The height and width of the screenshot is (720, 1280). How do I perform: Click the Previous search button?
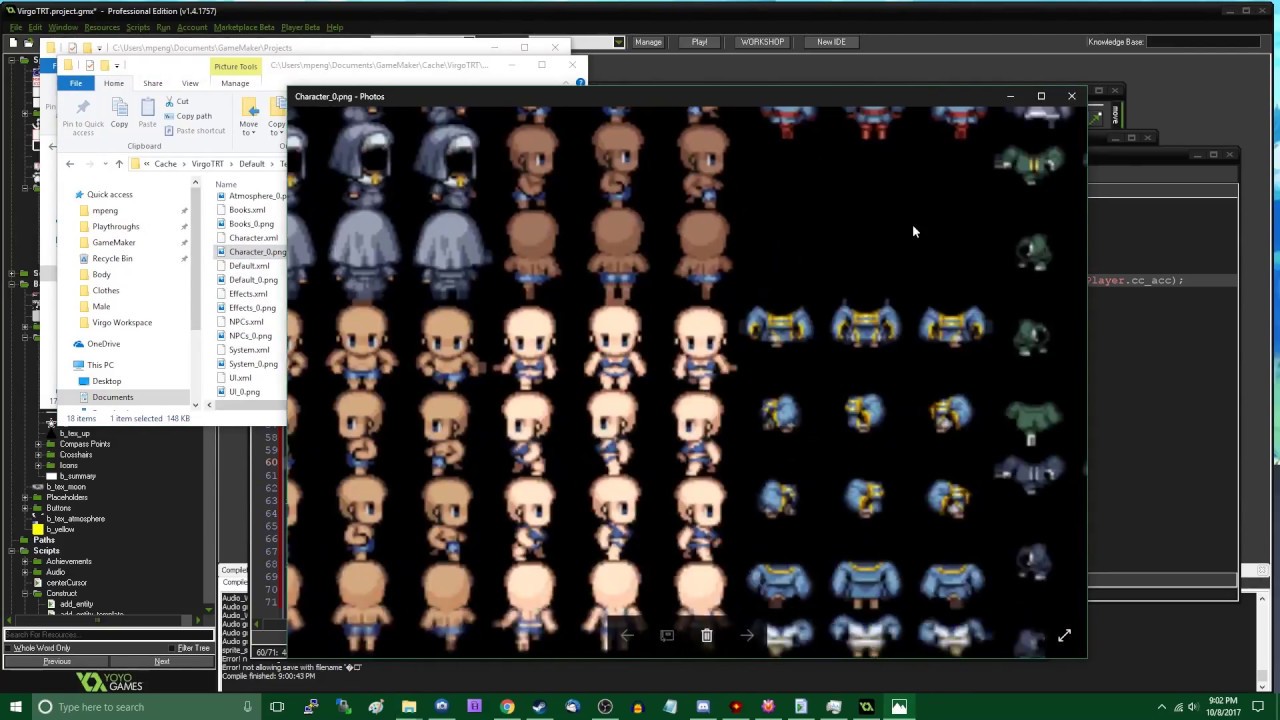tap(57, 661)
